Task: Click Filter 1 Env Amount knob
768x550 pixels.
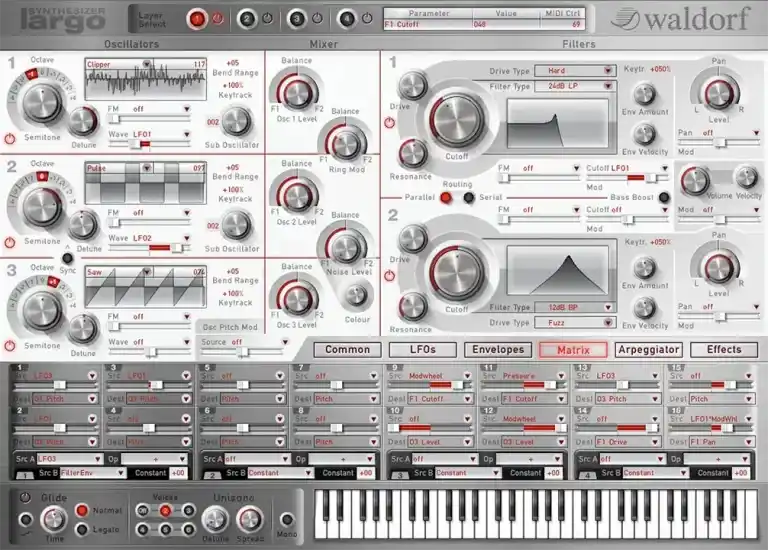Action: coord(645,94)
